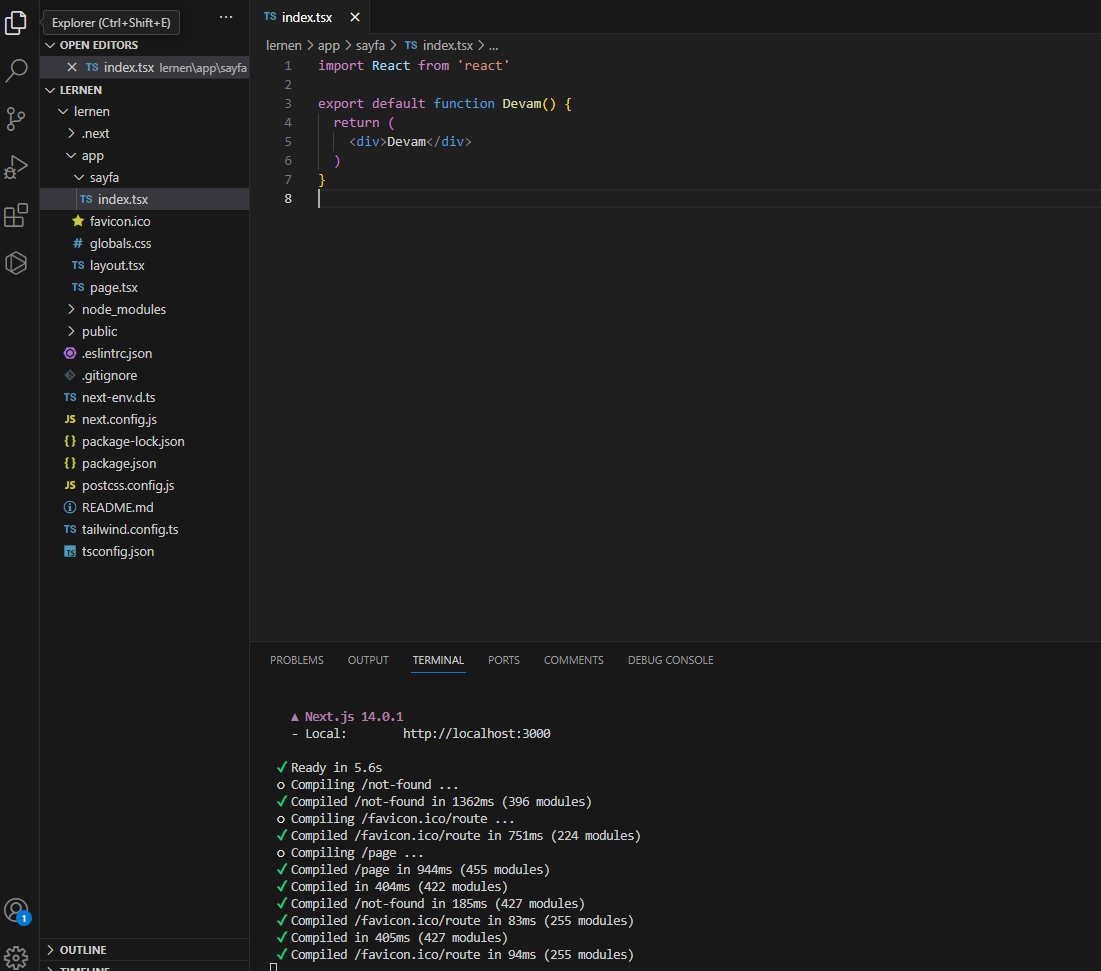Open the Accounts icon with badge
The image size is (1101, 971).
point(15,911)
